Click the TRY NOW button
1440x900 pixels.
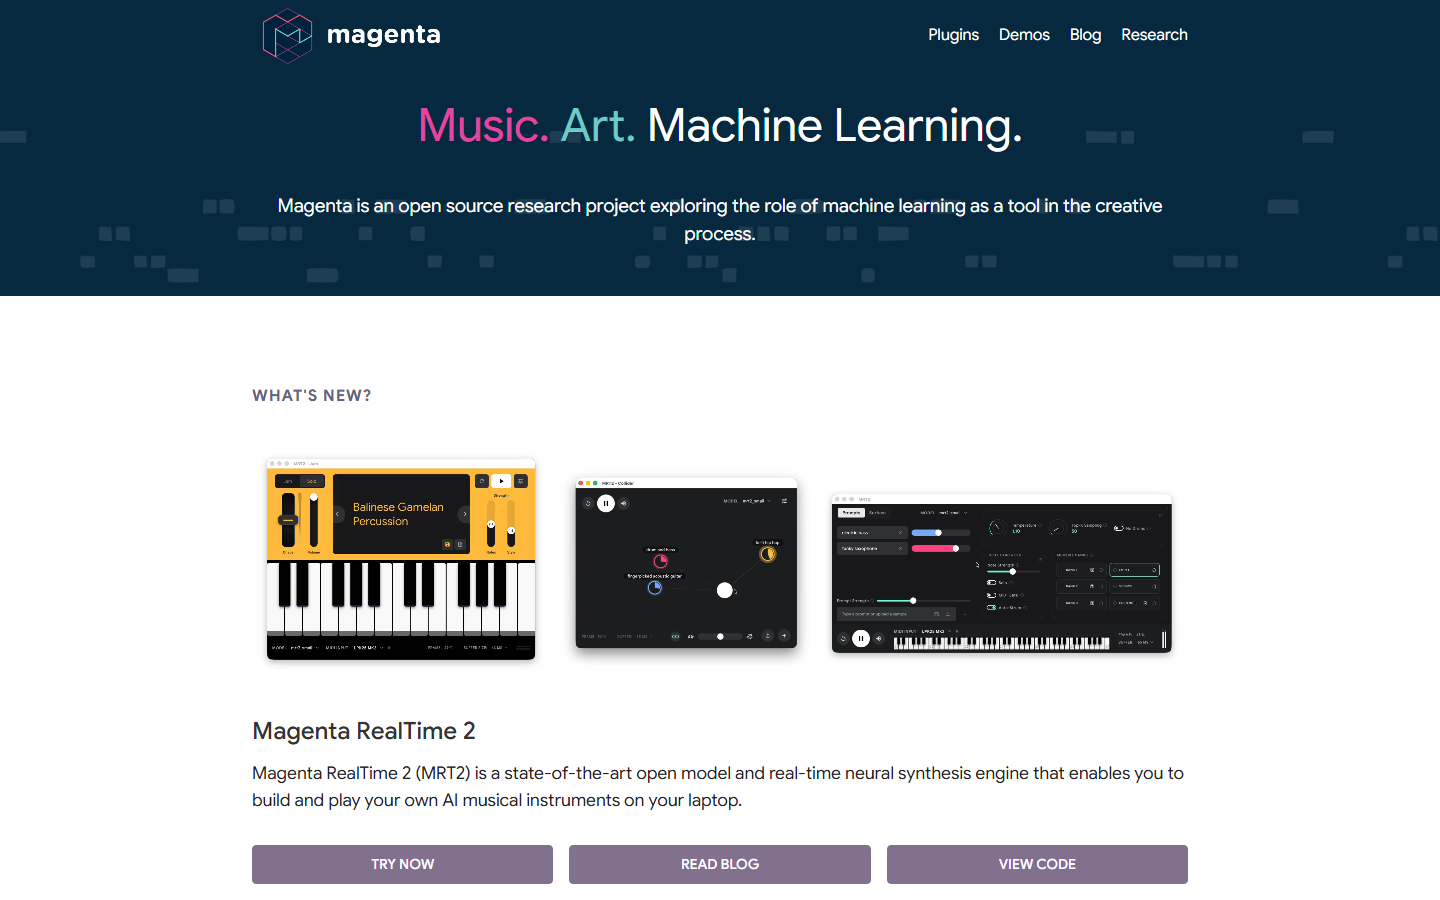[402, 864]
